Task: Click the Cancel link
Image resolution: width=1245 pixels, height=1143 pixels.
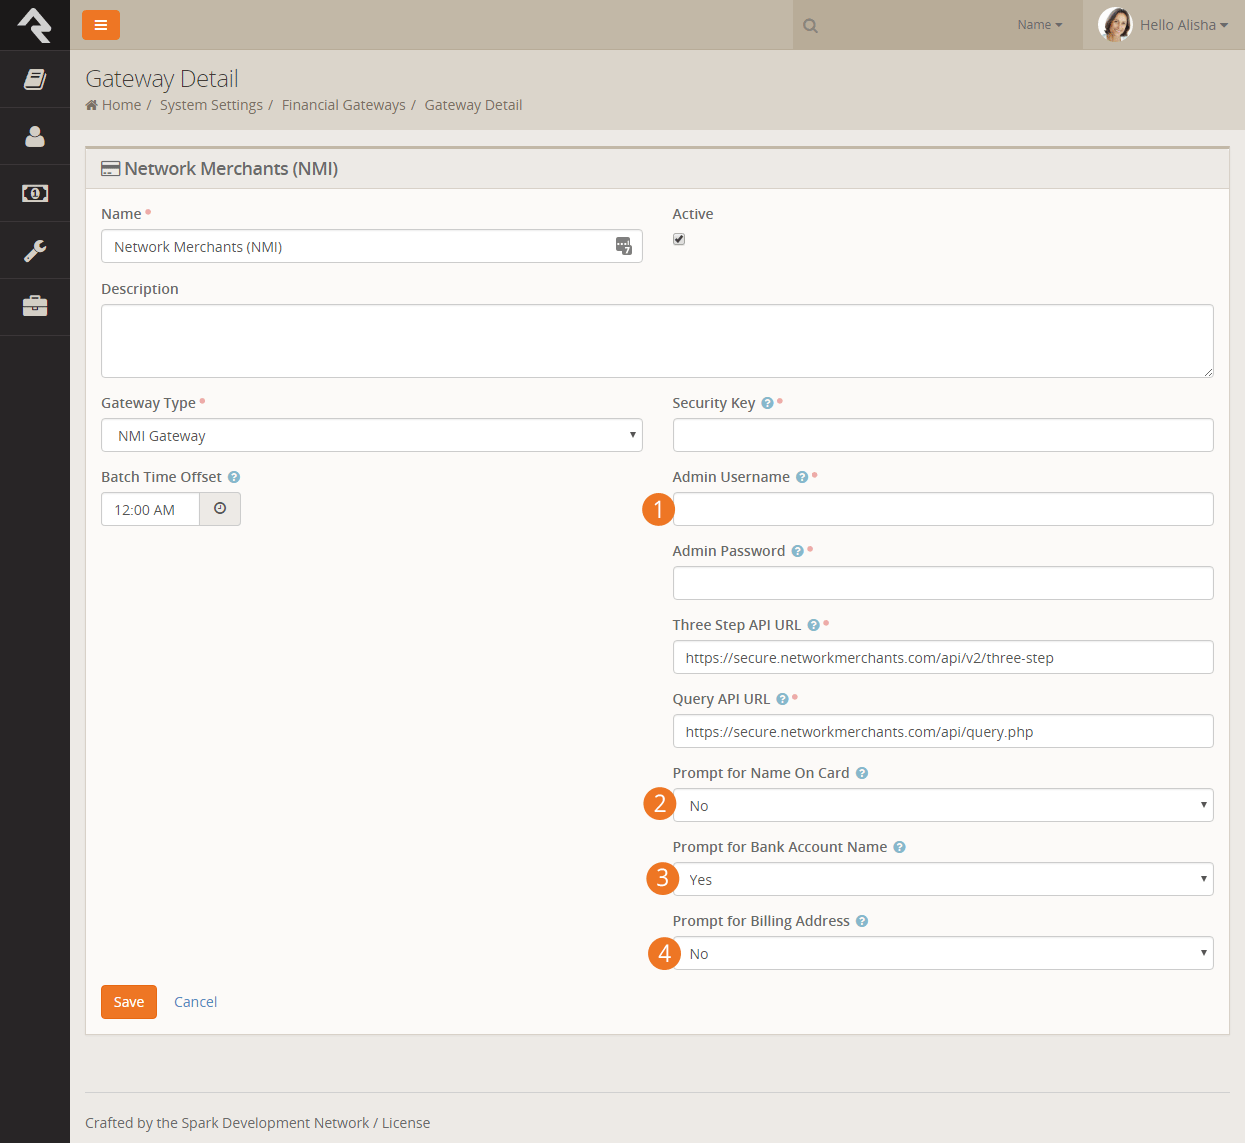Action: tap(195, 1002)
